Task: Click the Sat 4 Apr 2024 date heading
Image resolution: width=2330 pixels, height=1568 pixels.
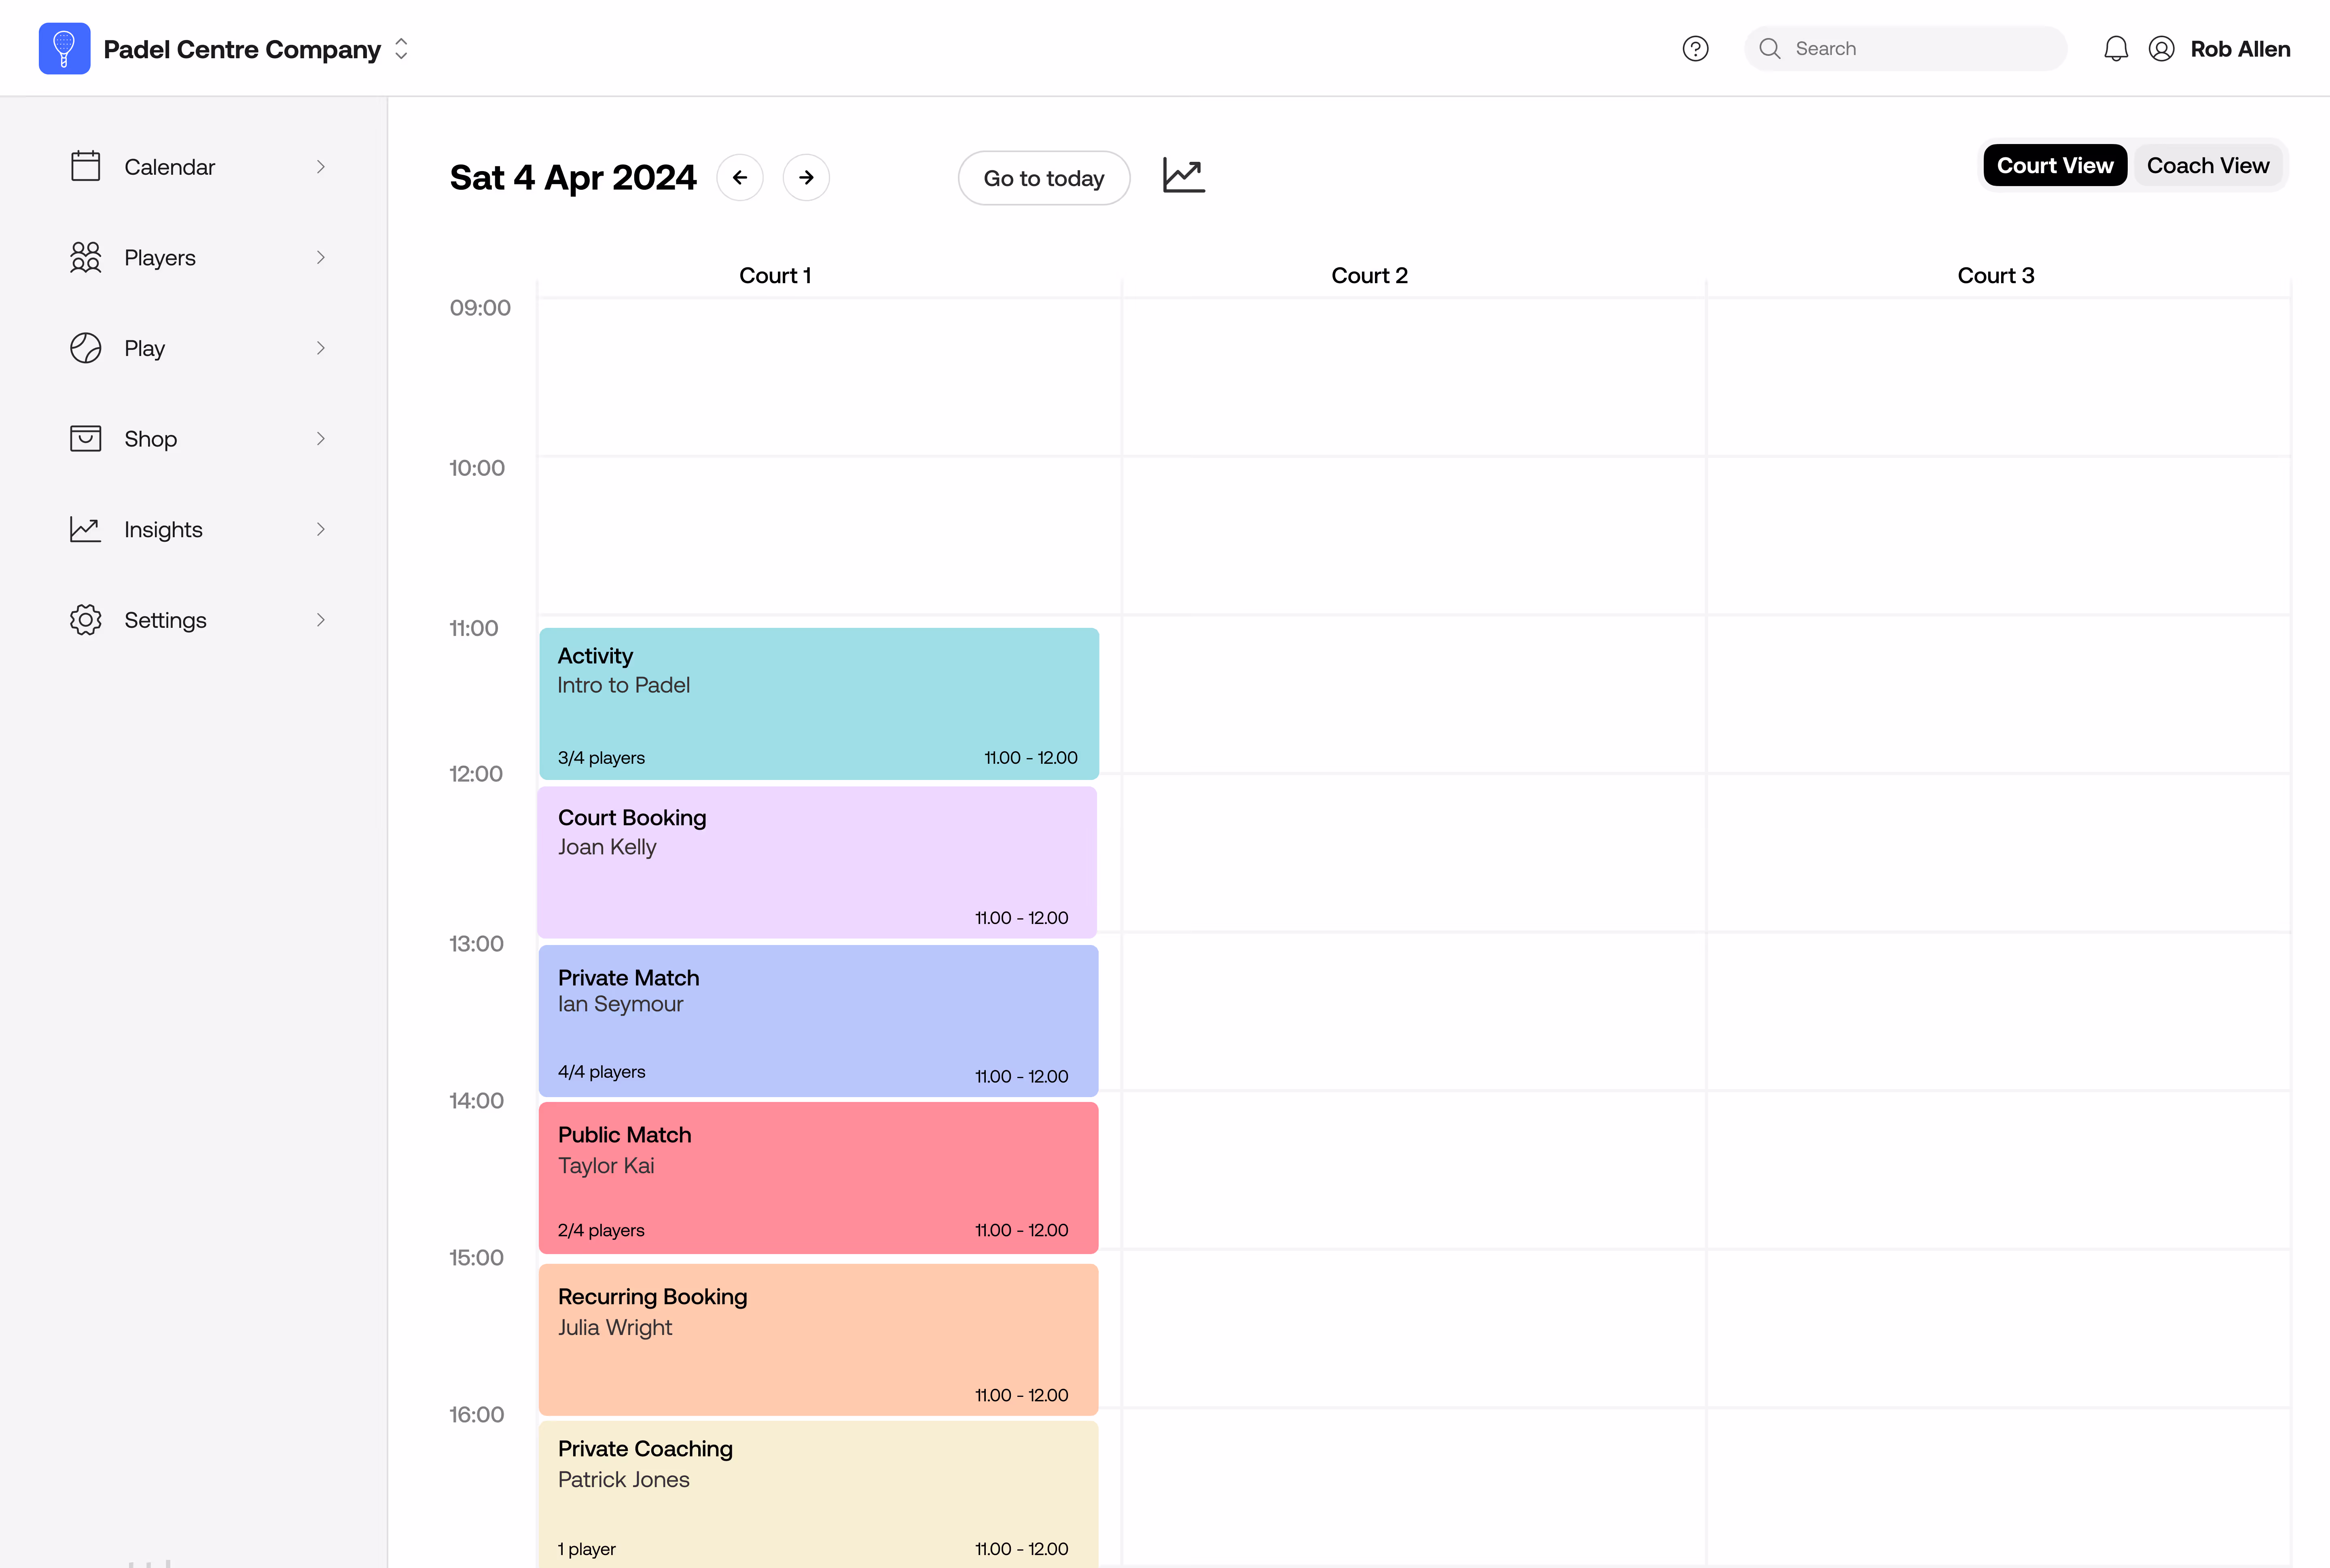Action: coord(573,177)
